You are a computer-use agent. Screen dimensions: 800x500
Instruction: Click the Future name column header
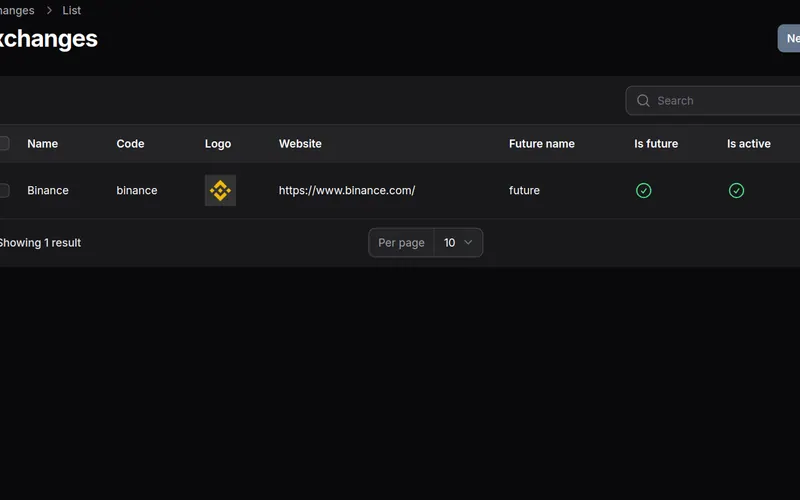[x=541, y=144]
